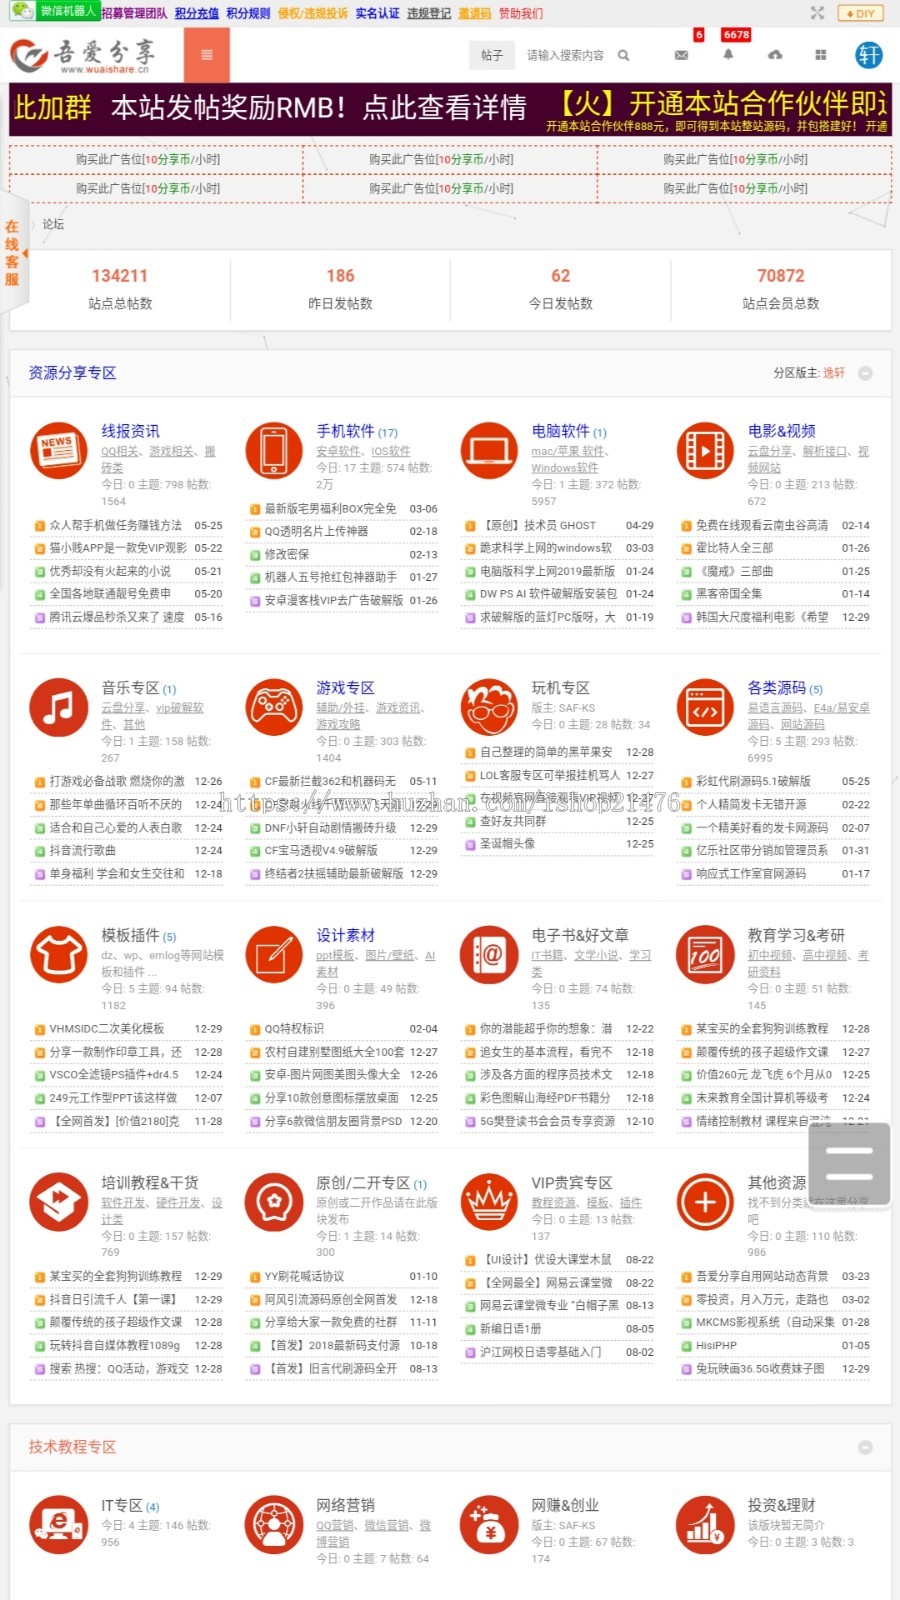Viewport: 900px width, 1600px height.
Task: Open the grid apps icon
Action: click(820, 55)
